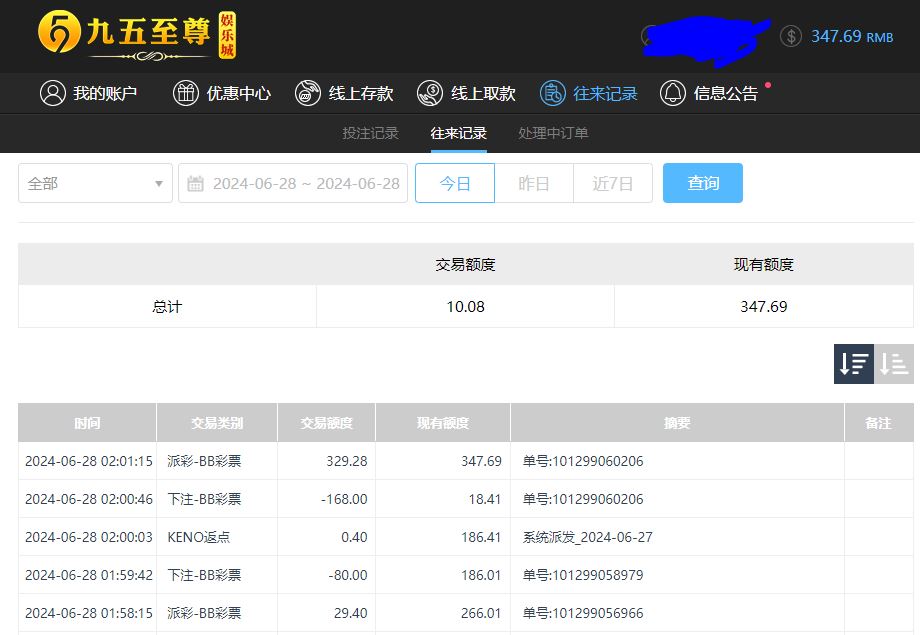The height and width of the screenshot is (635, 920).
Task: Select the 昨日 filter button
Action: (x=534, y=183)
